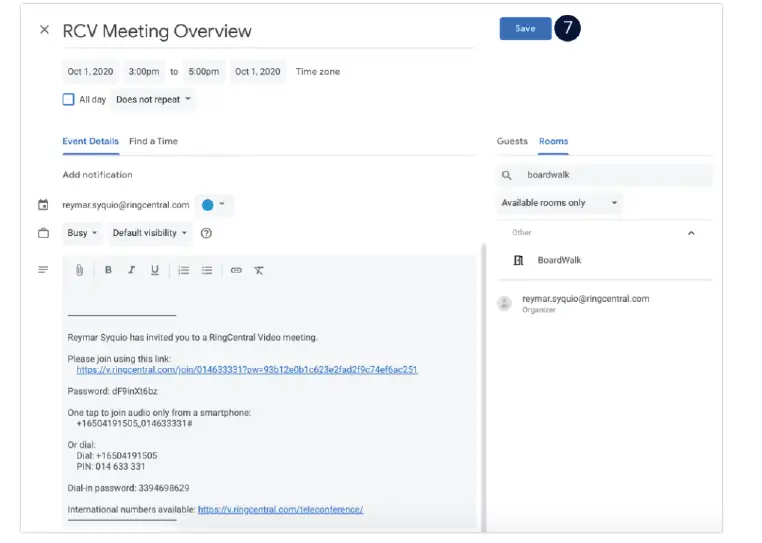Viewport: 762px width, 543px height.
Task: Open the visibility help question mark icon
Action: (x=206, y=233)
